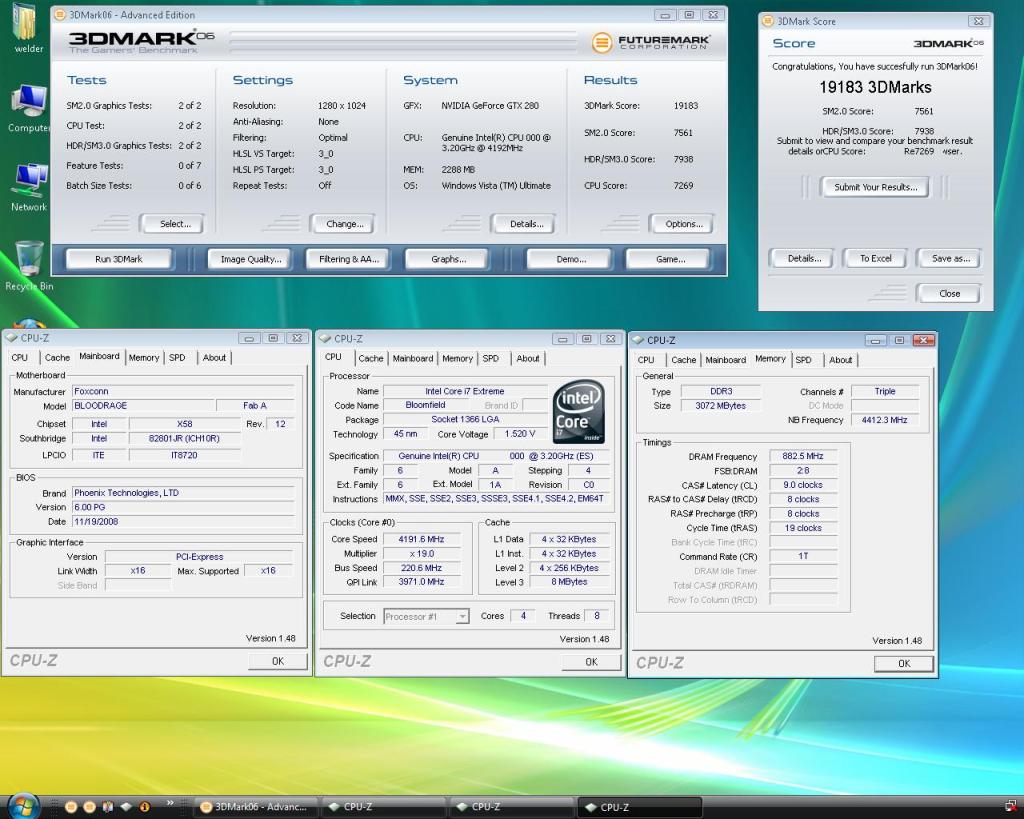Image resolution: width=1024 pixels, height=819 pixels.
Task: Open the welder folder on desktop
Action: [27, 27]
